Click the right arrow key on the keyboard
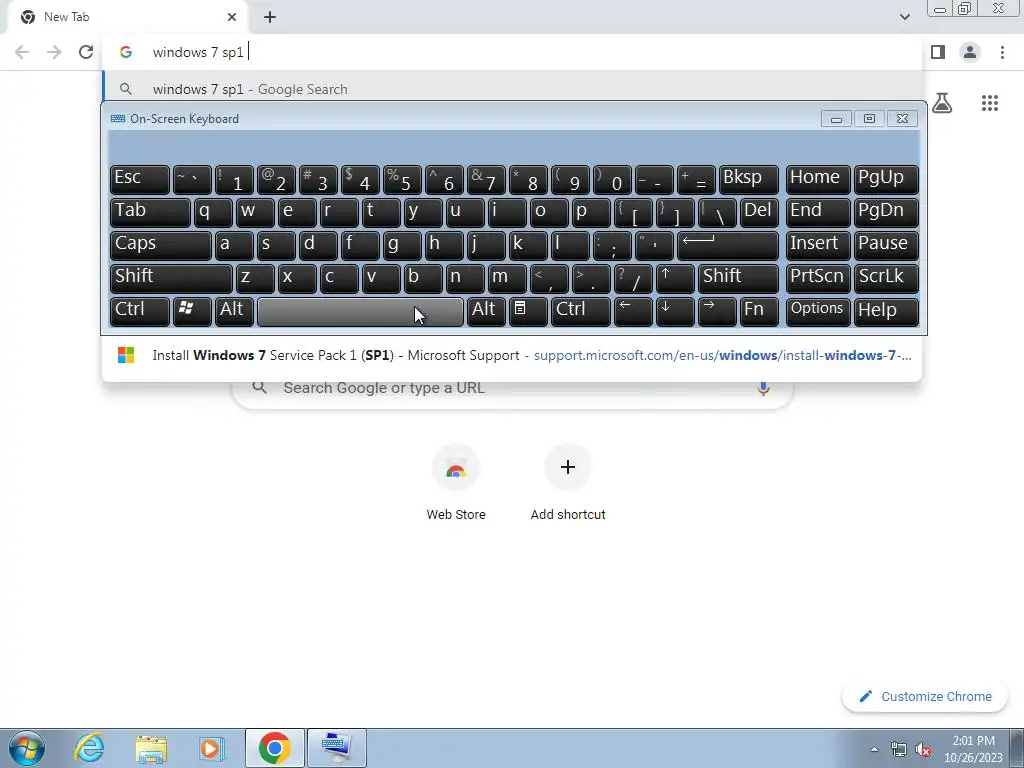The height and width of the screenshot is (768, 1024). 717,311
